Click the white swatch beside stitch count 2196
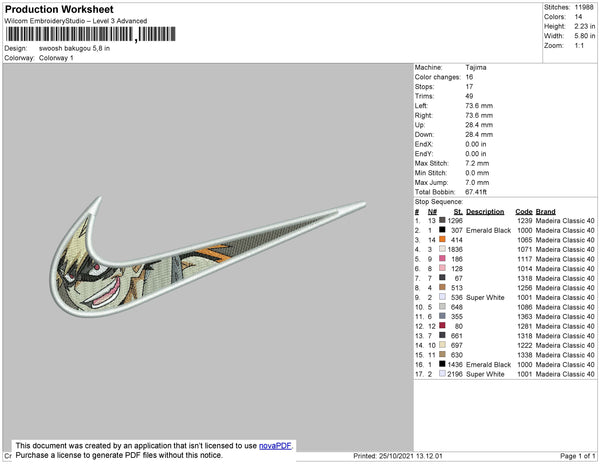 point(442,373)
